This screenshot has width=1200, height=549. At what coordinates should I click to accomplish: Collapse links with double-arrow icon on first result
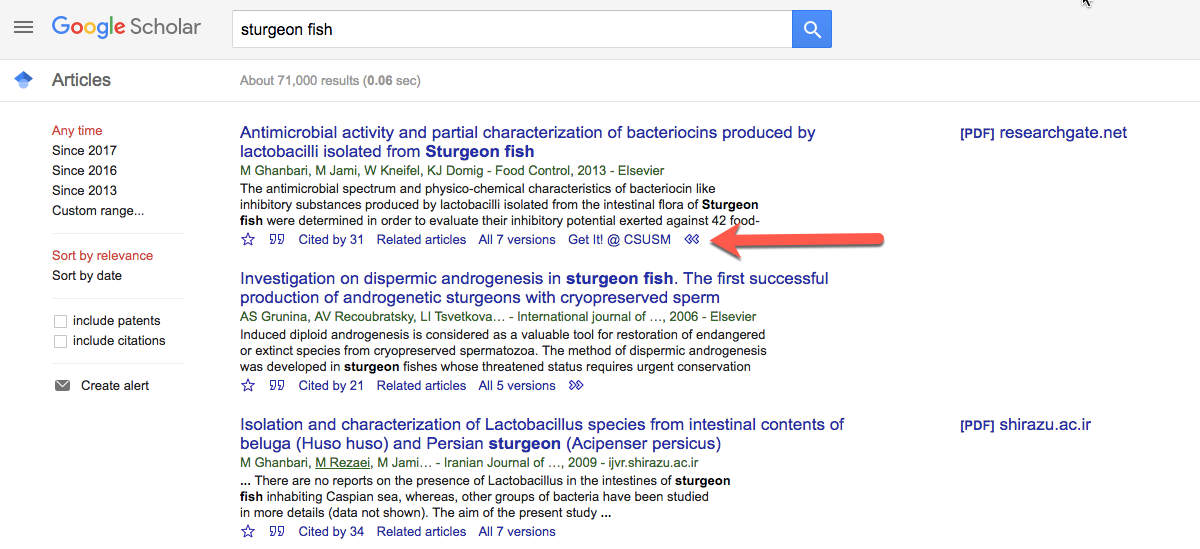click(x=691, y=240)
